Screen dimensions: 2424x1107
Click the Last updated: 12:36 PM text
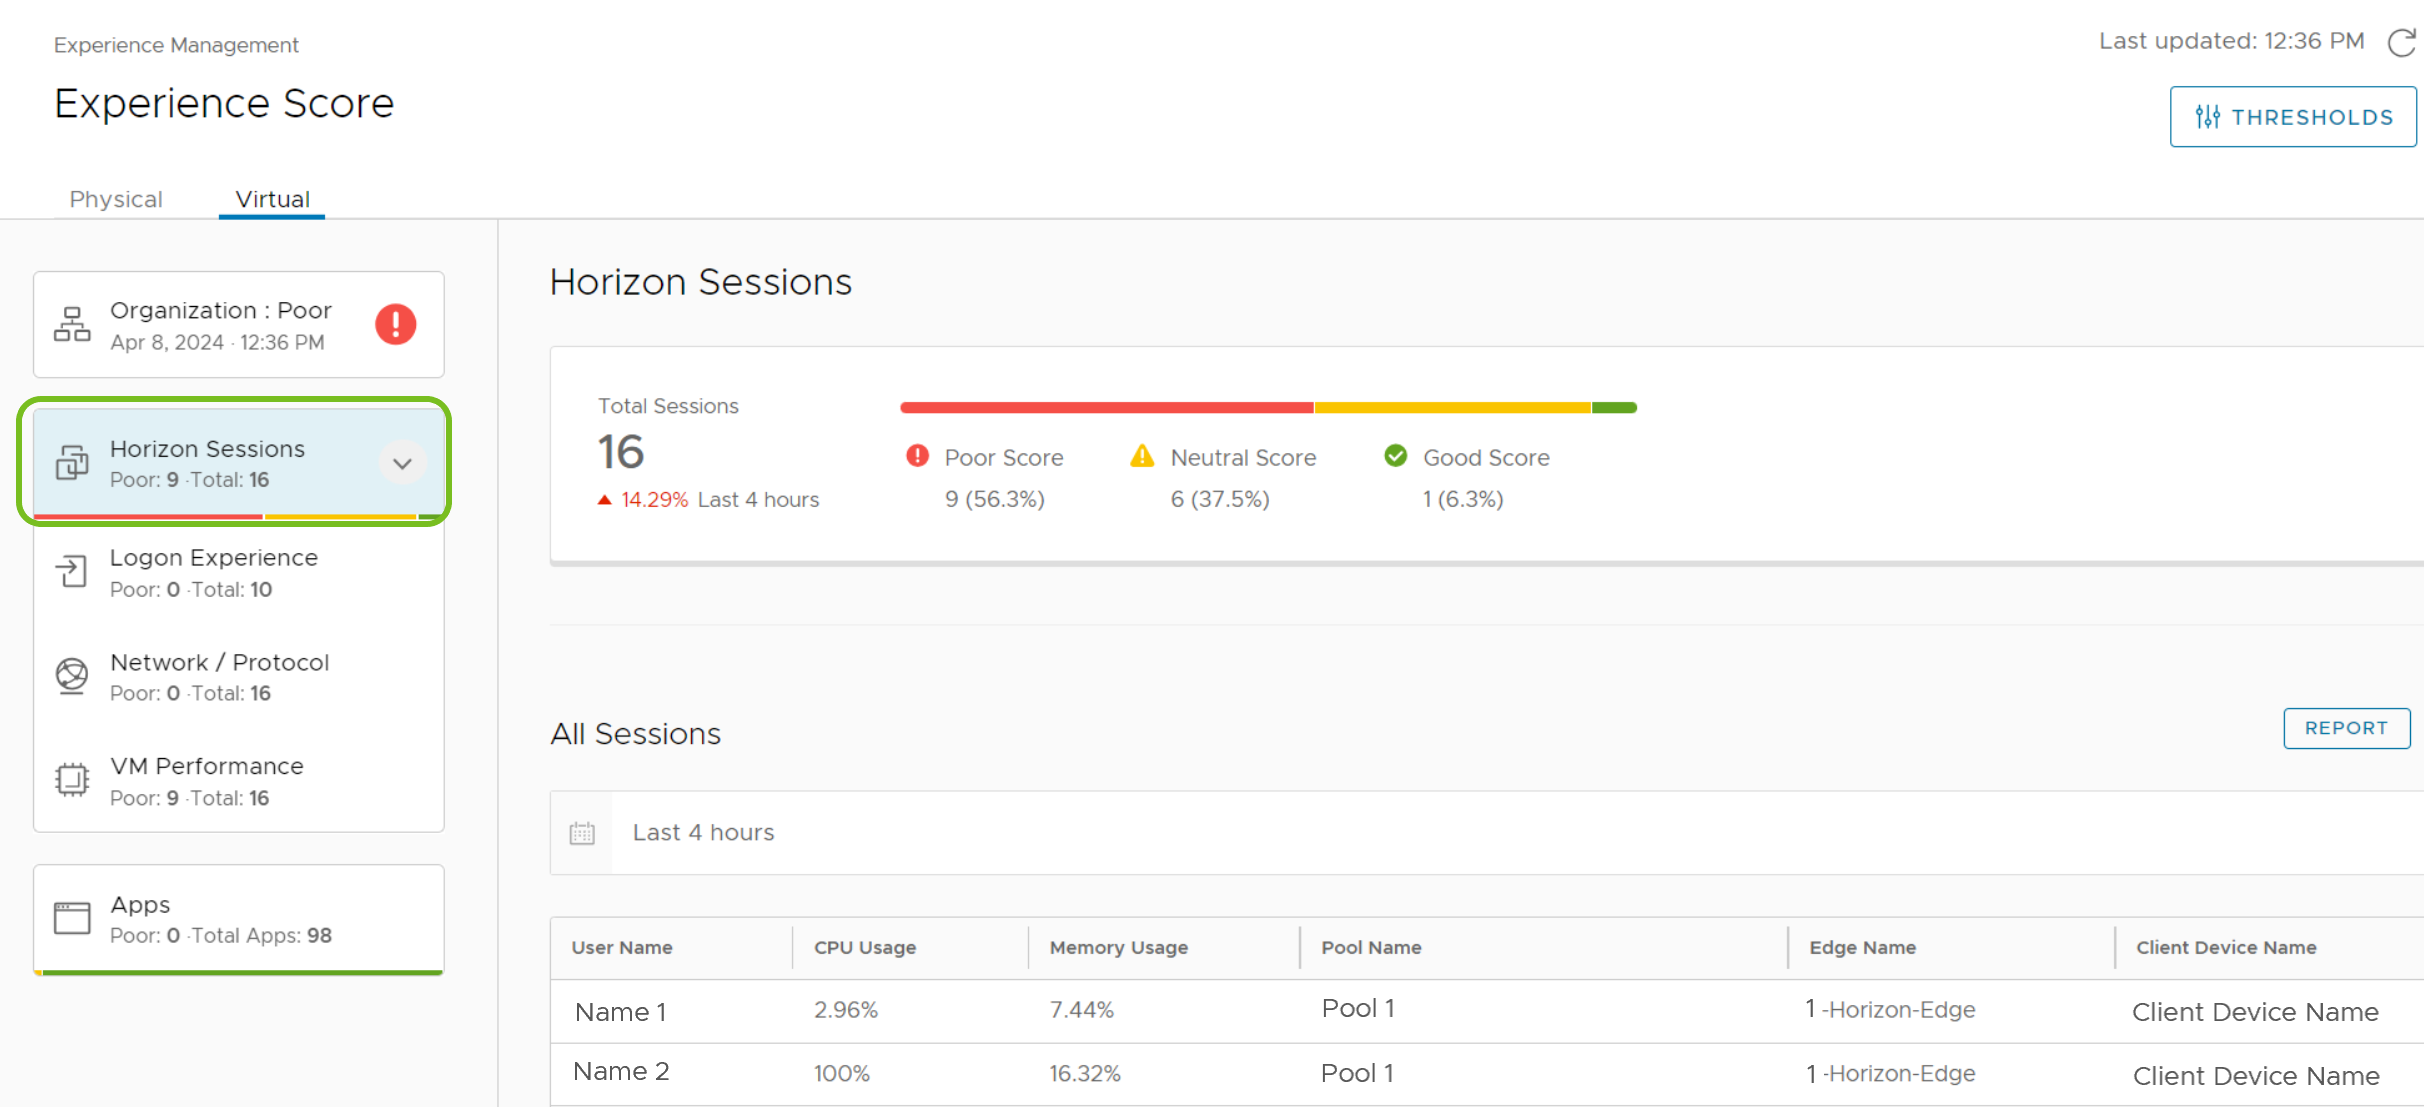tap(2231, 41)
